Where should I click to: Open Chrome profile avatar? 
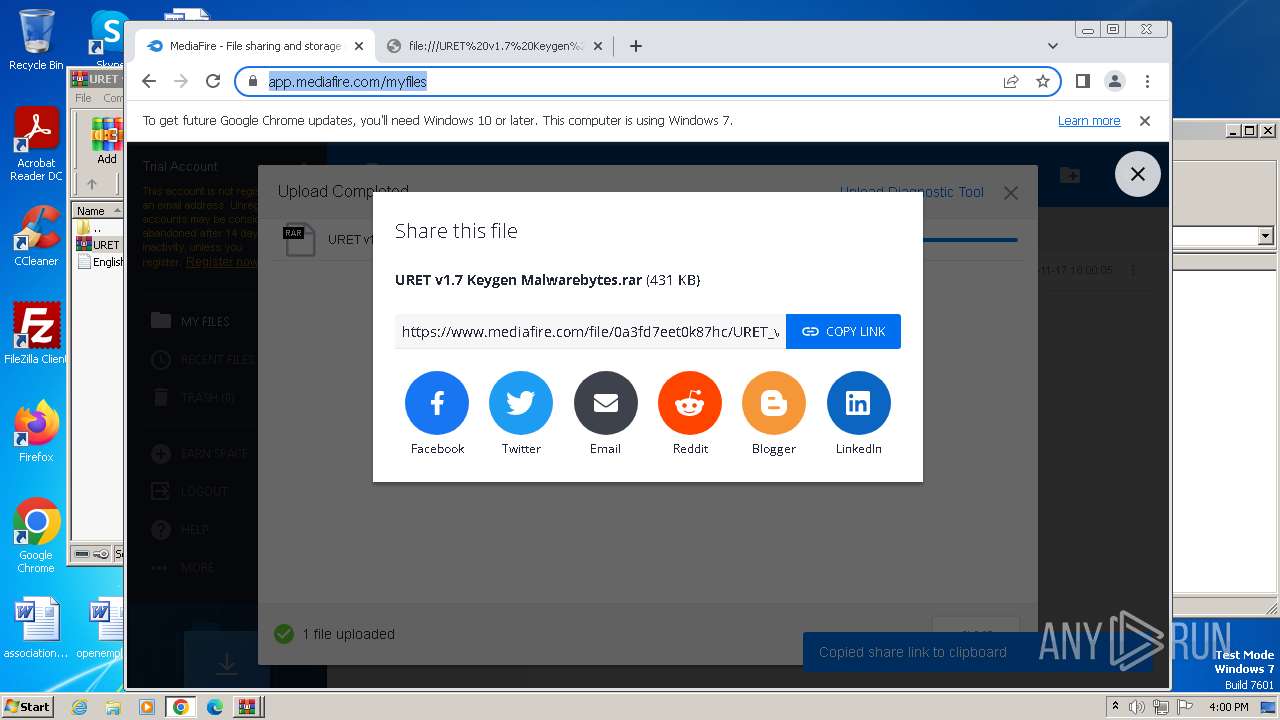click(x=1115, y=81)
